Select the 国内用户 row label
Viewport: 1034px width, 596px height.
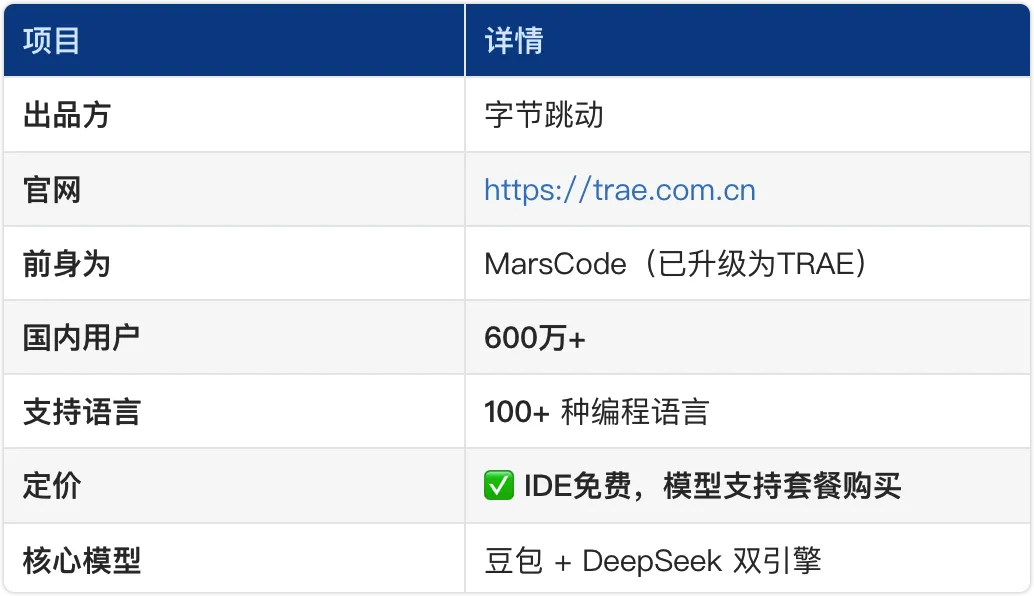(x=81, y=338)
